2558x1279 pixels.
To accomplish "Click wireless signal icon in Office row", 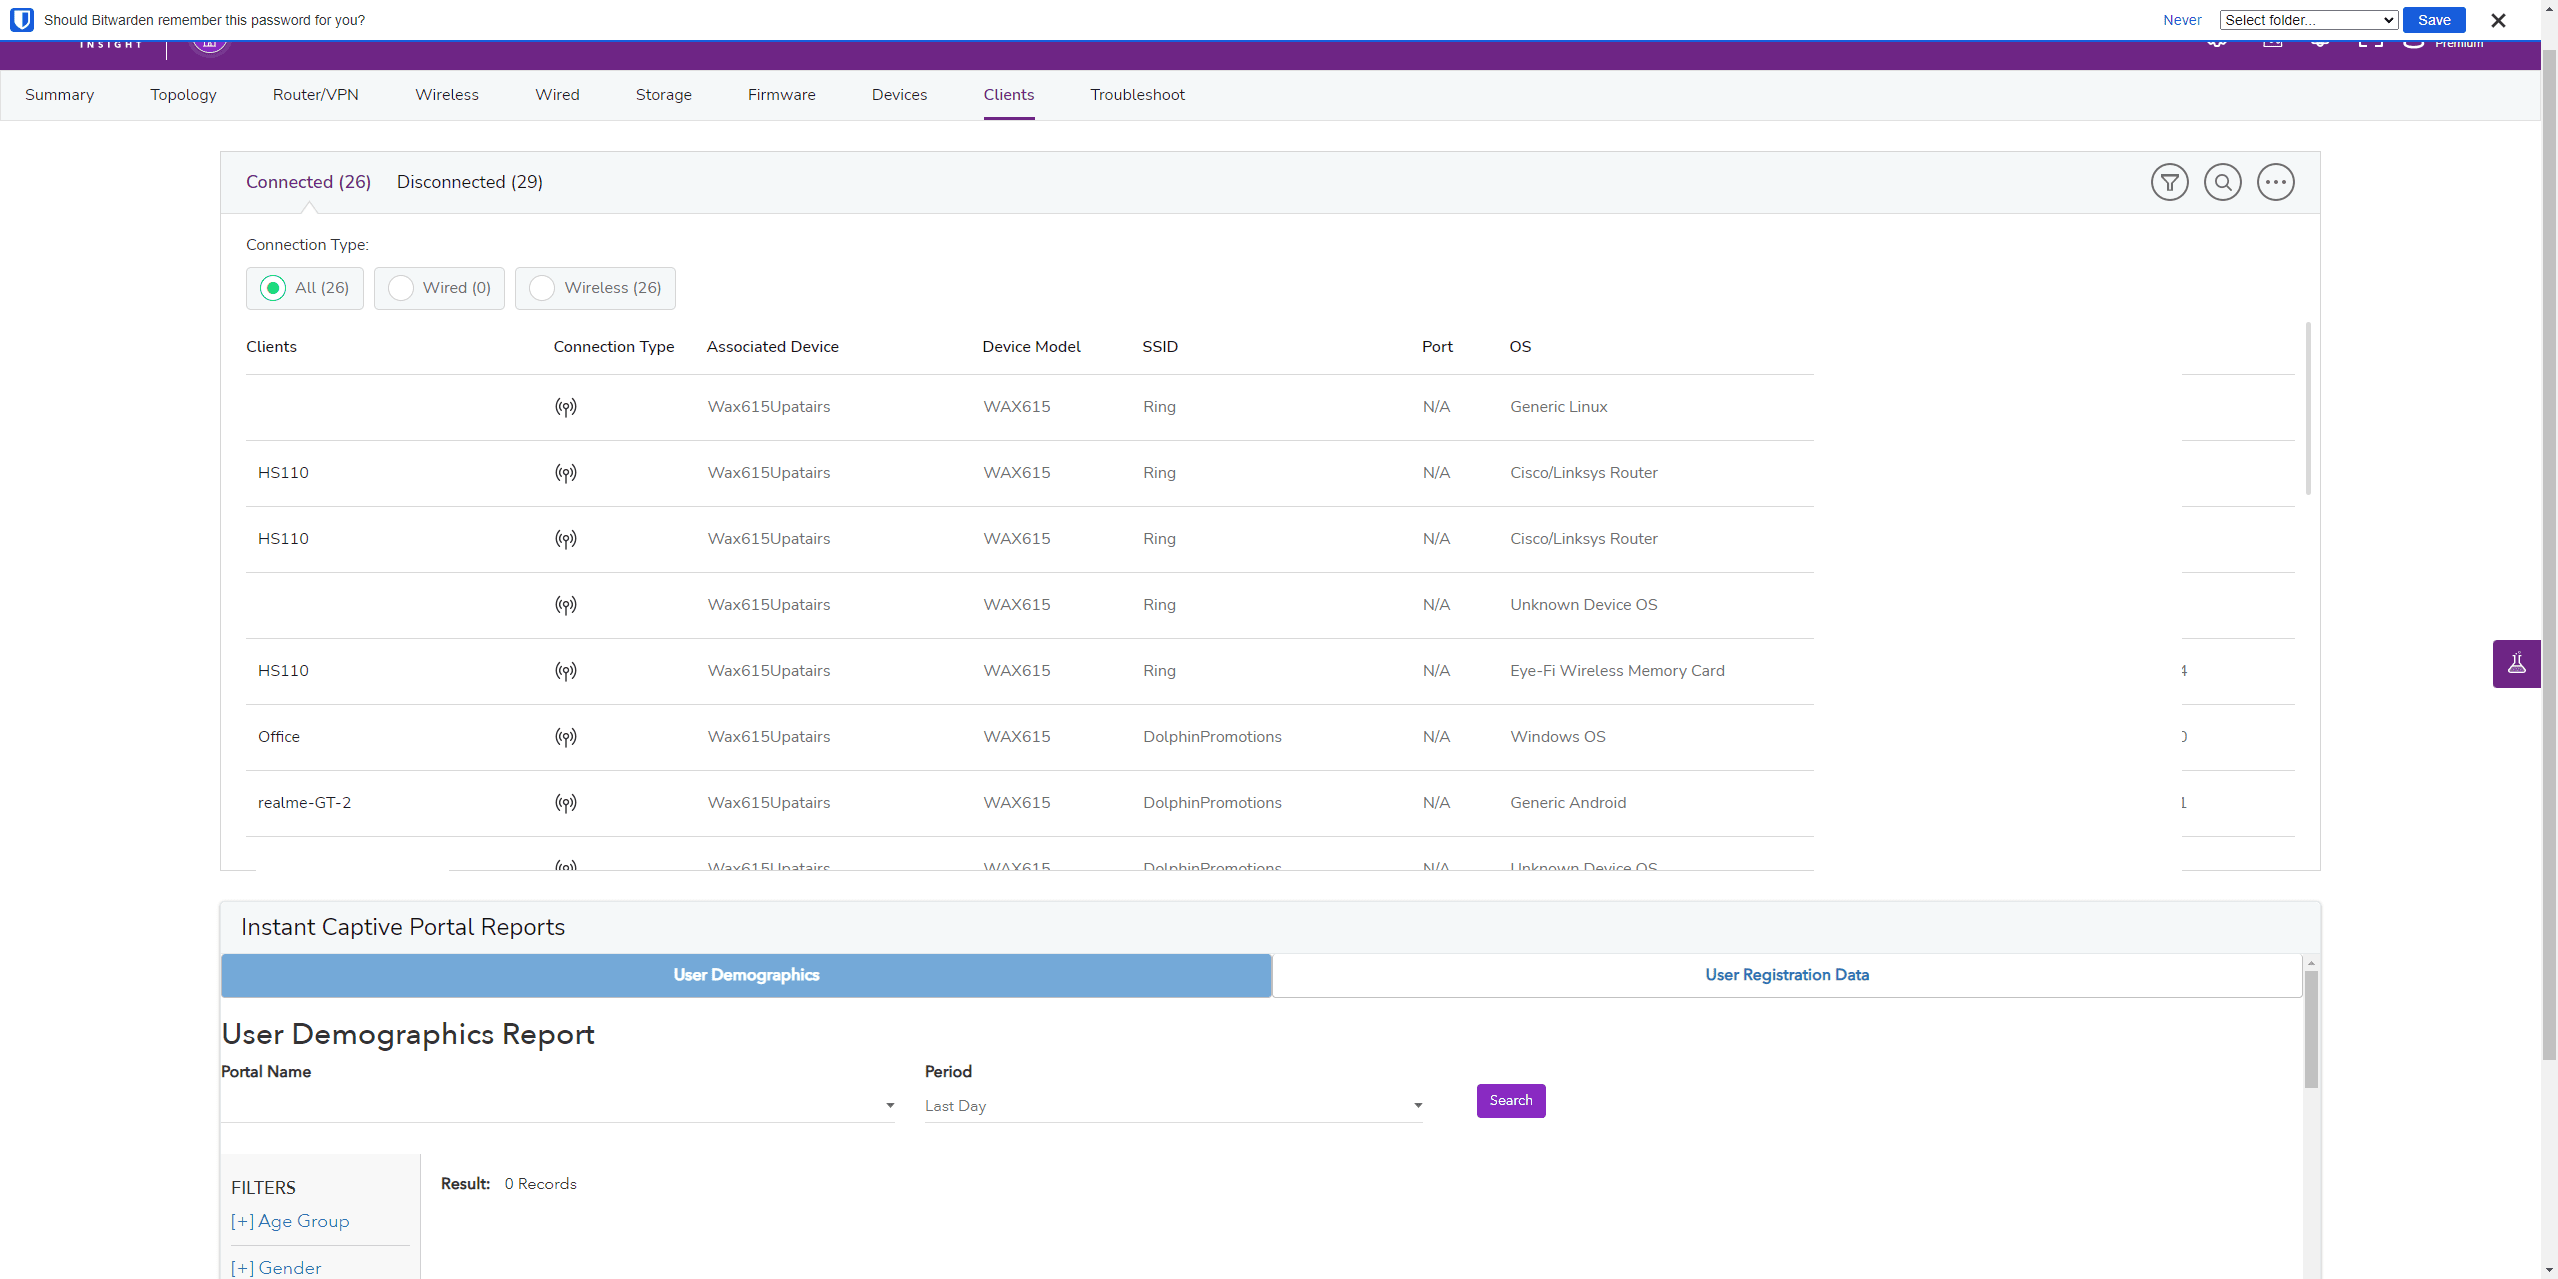I will [566, 737].
